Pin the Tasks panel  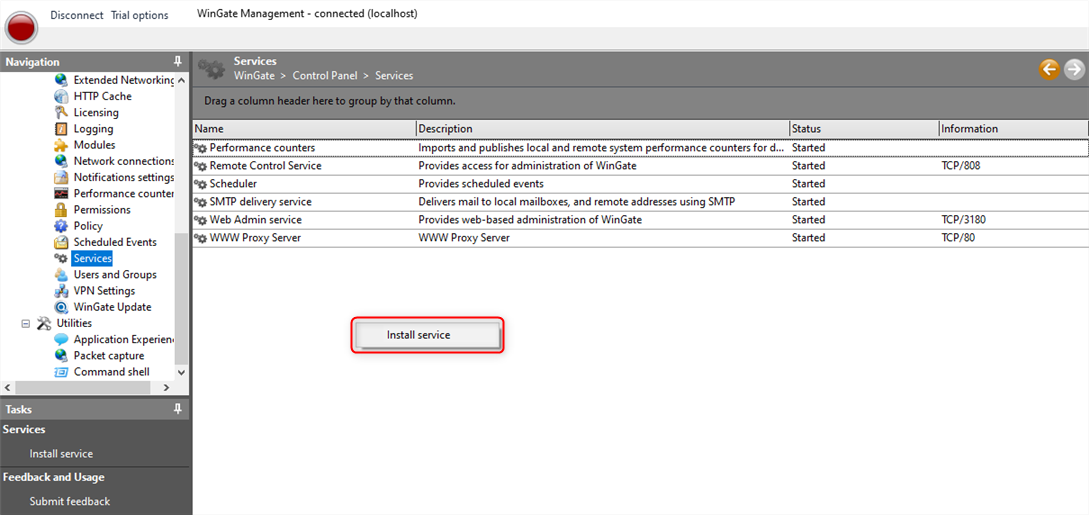[178, 409]
